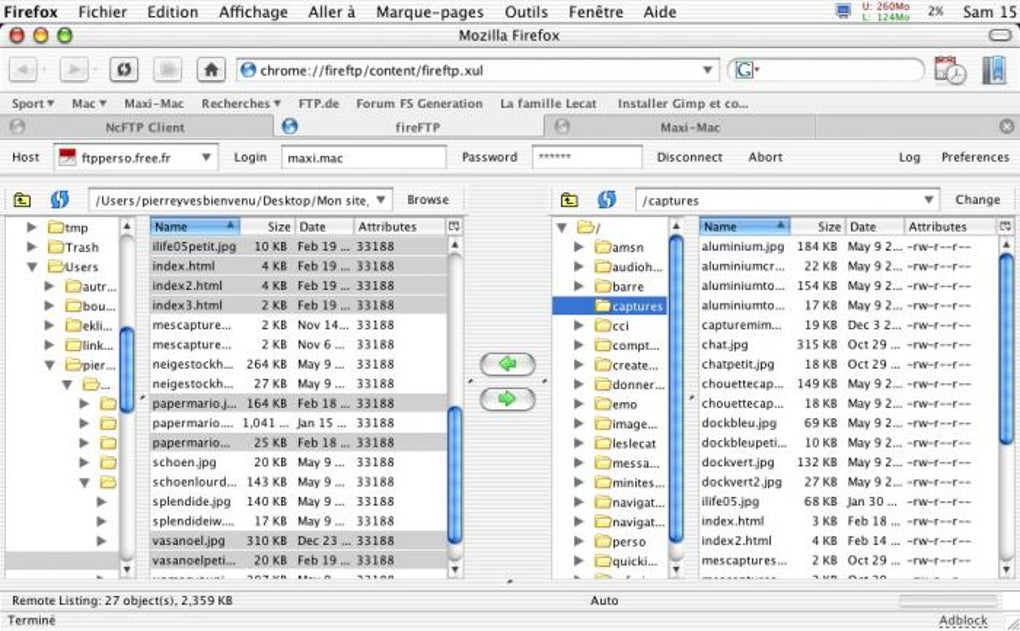Viewport: 1020px width, 631px height.
Task: Open the Sport bookmarks folder
Action: pos(33,103)
